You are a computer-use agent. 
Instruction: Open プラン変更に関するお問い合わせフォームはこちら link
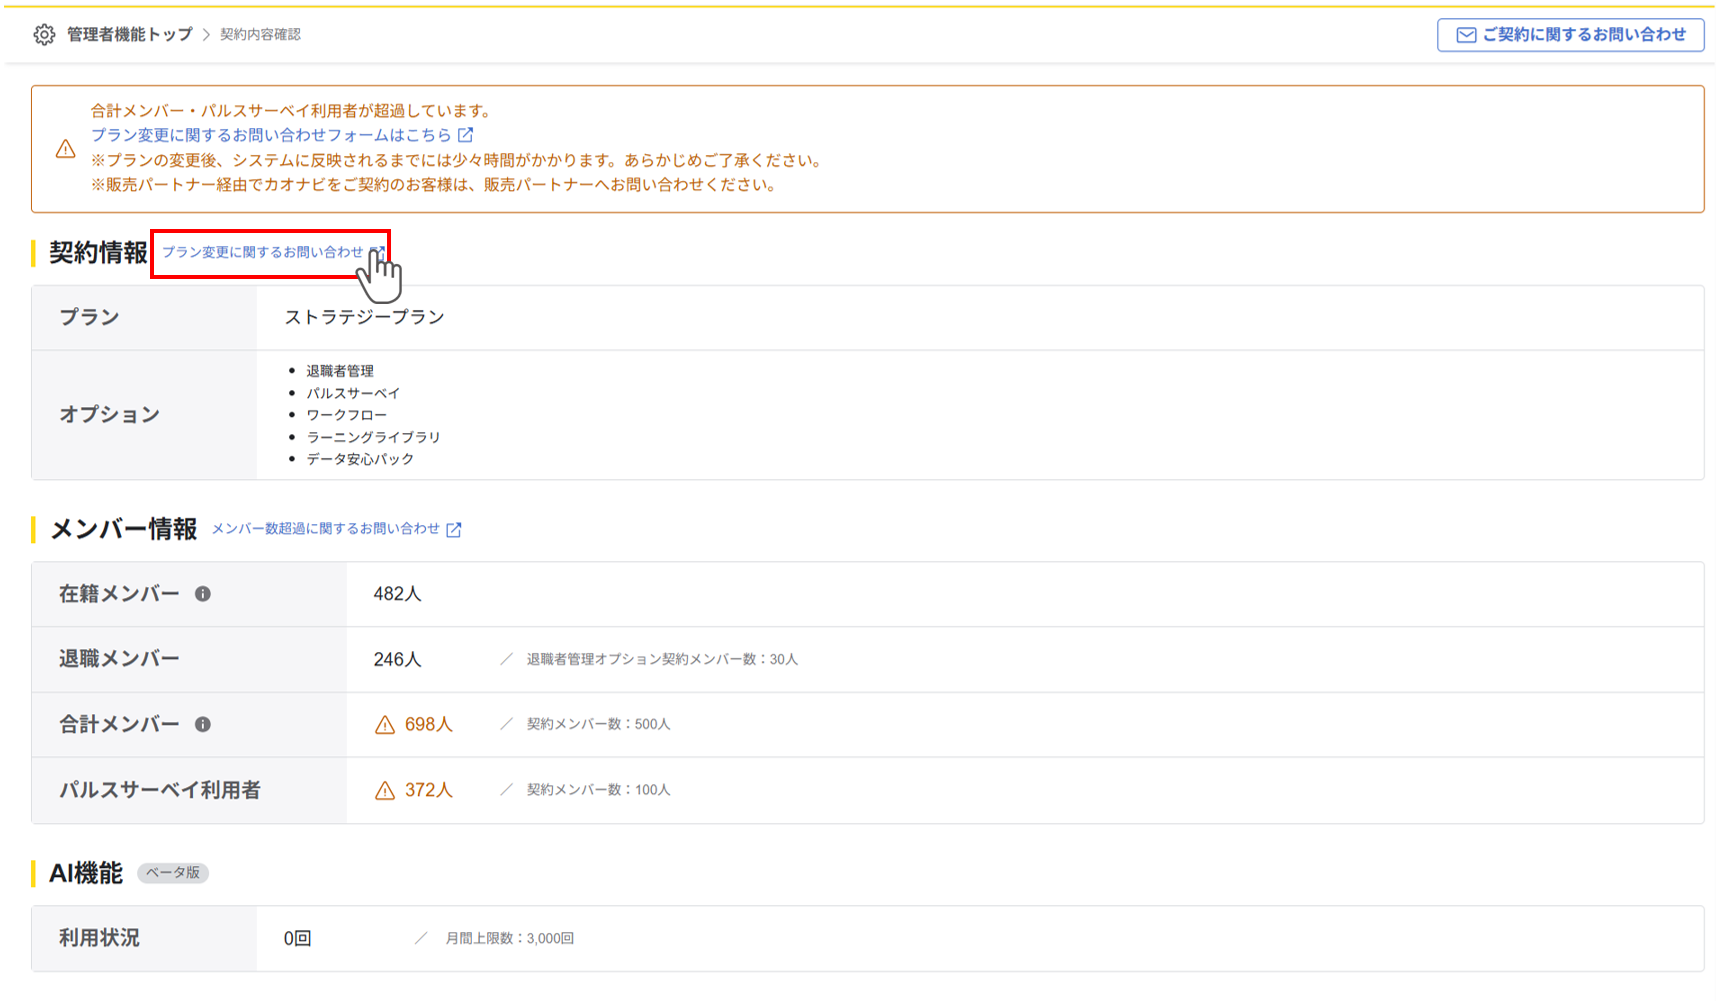[271, 135]
